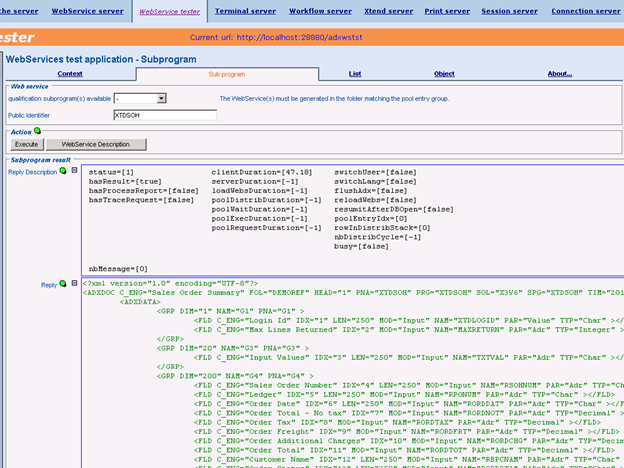The image size is (624, 468).
Task: Click the green icon next to Reply label
Action: (64, 284)
